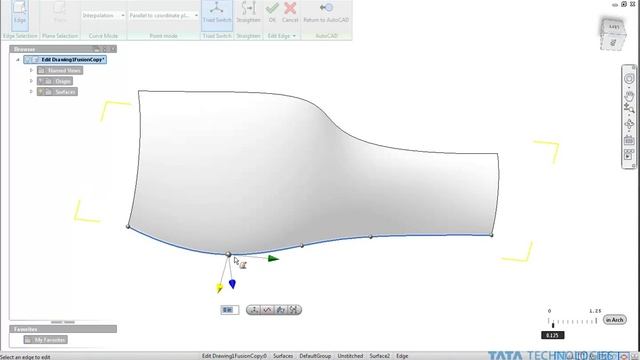Click Surfaces in the status bar
Image resolution: width=640 pixels, height=360 pixels.
click(x=283, y=356)
